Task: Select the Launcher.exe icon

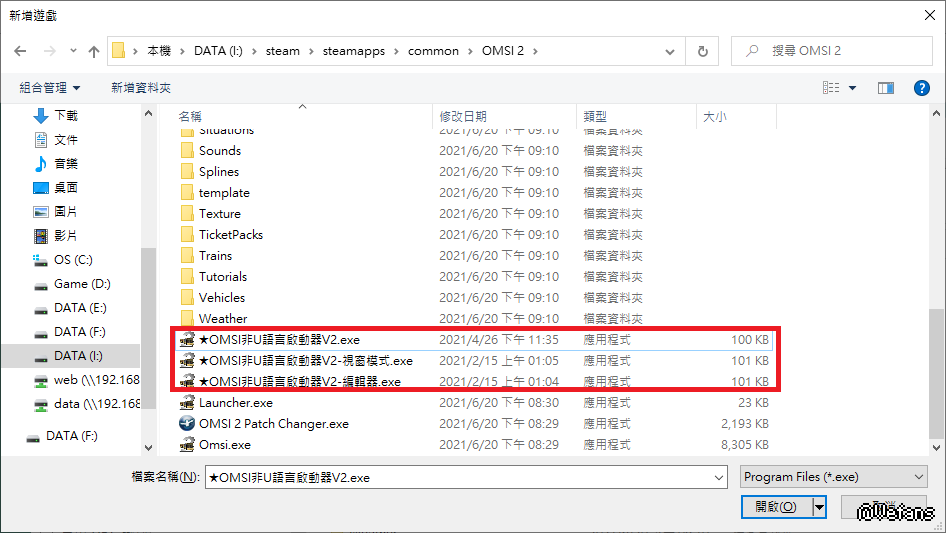Action: (188, 403)
